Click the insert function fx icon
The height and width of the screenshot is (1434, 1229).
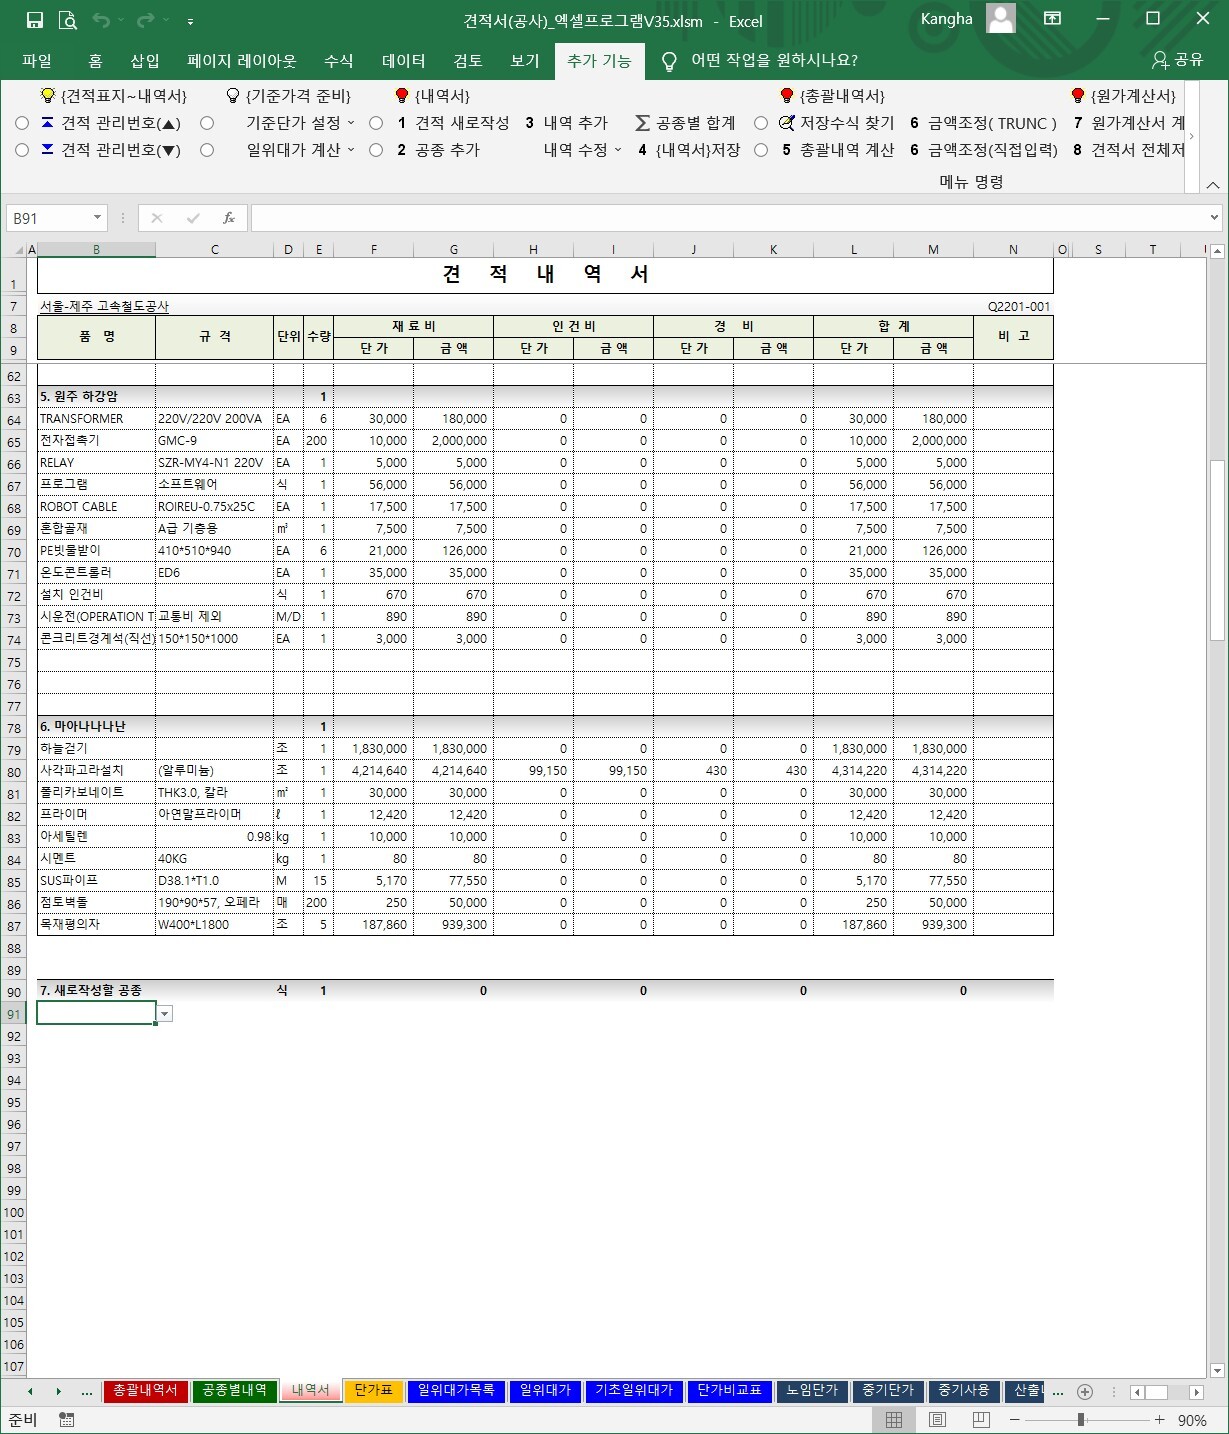(229, 218)
